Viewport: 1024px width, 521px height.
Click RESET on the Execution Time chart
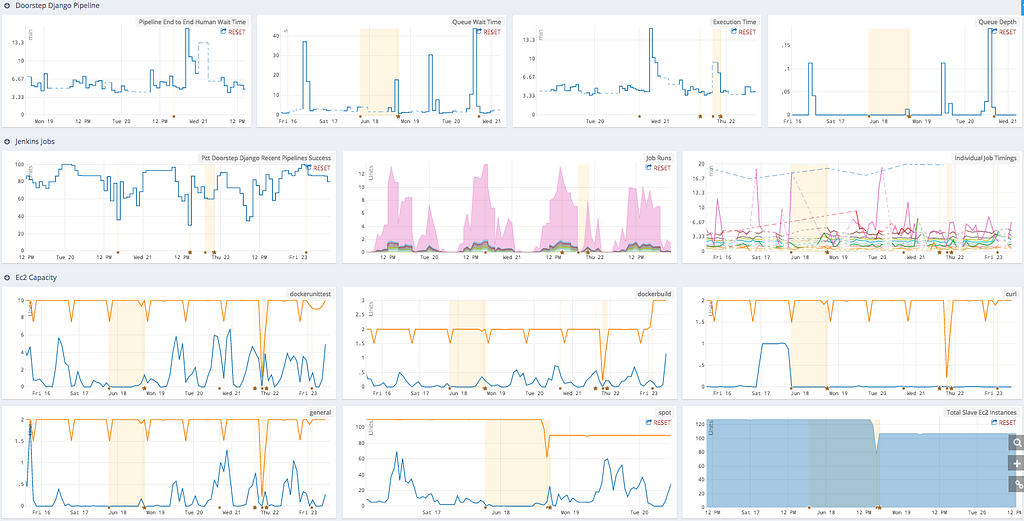click(748, 31)
